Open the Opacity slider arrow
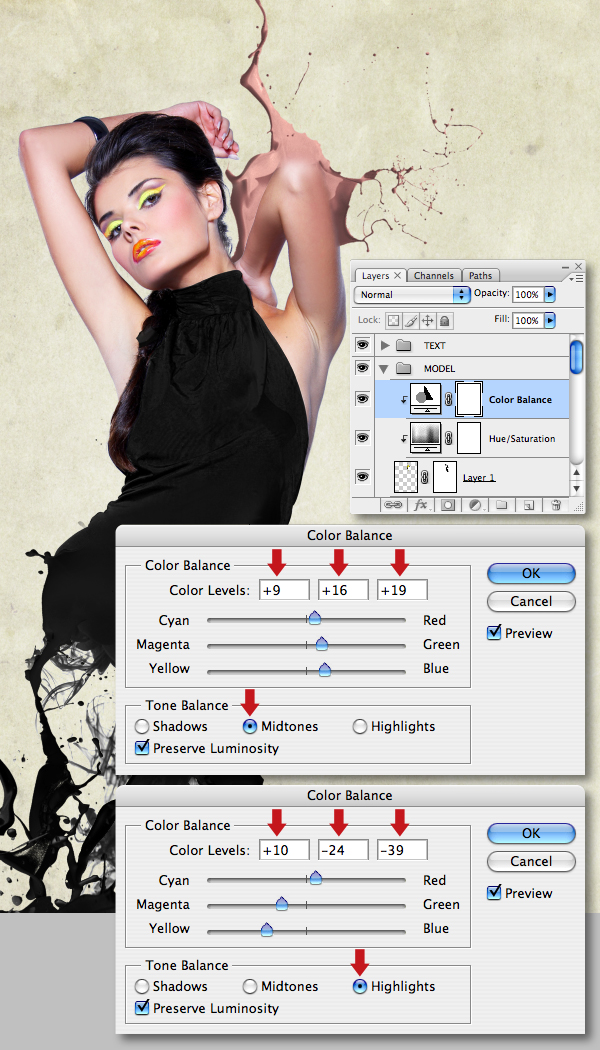This screenshot has height=1050, width=600. [x=550, y=294]
